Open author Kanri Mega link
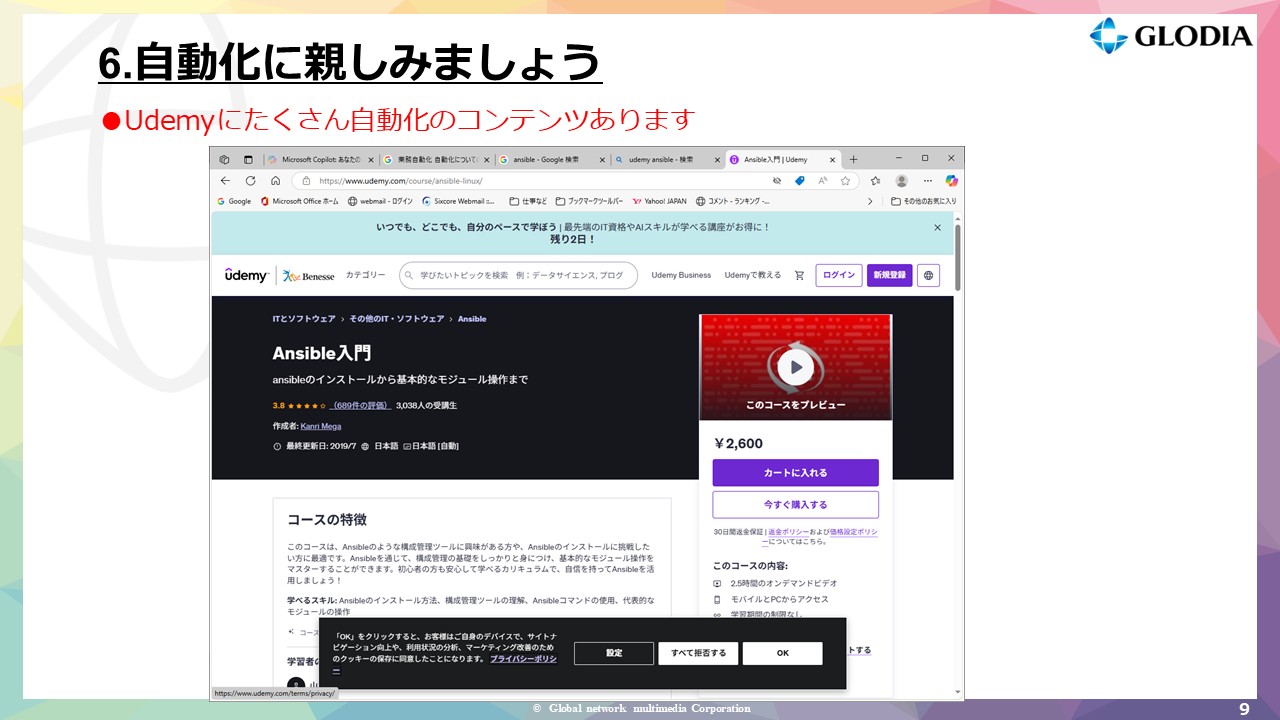This screenshot has height=720, width=1280. point(321,426)
